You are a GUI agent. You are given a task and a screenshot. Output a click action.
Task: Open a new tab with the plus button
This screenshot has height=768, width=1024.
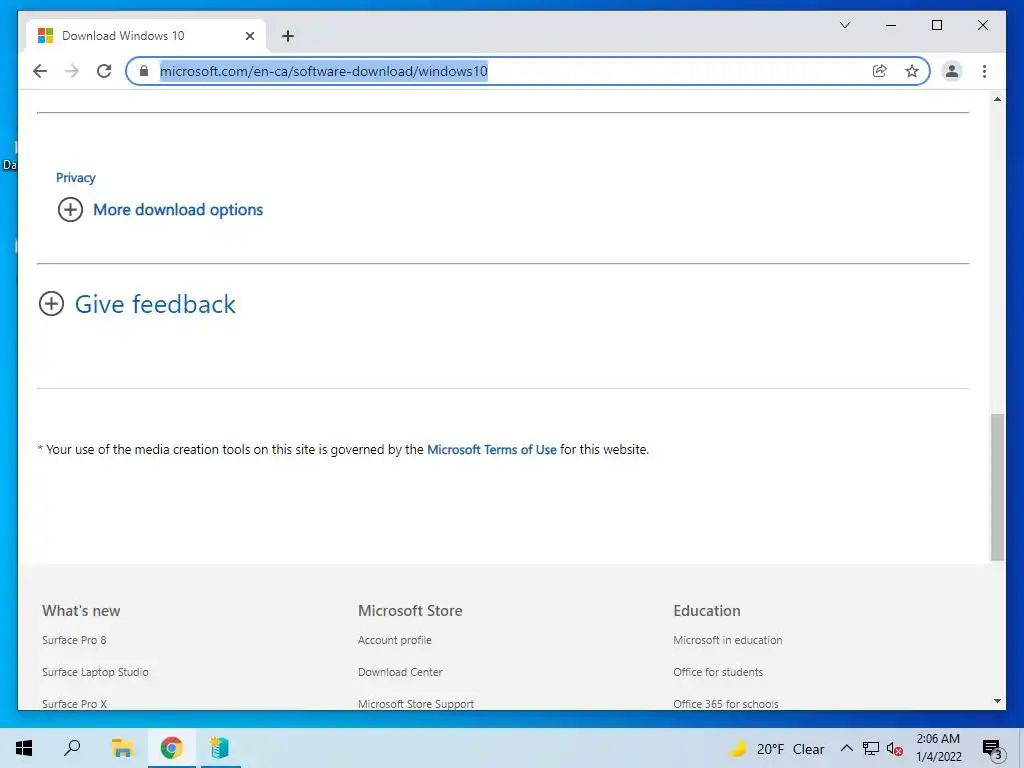coord(288,36)
